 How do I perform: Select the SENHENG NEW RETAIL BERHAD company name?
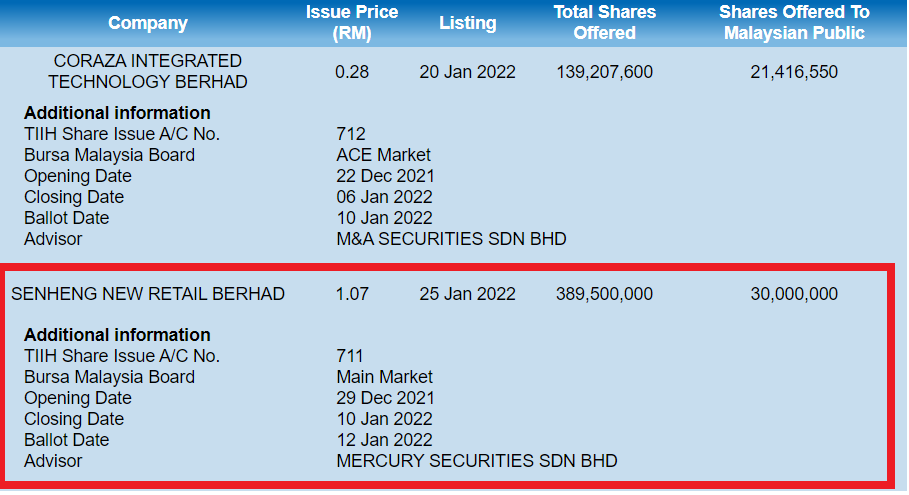tap(148, 294)
